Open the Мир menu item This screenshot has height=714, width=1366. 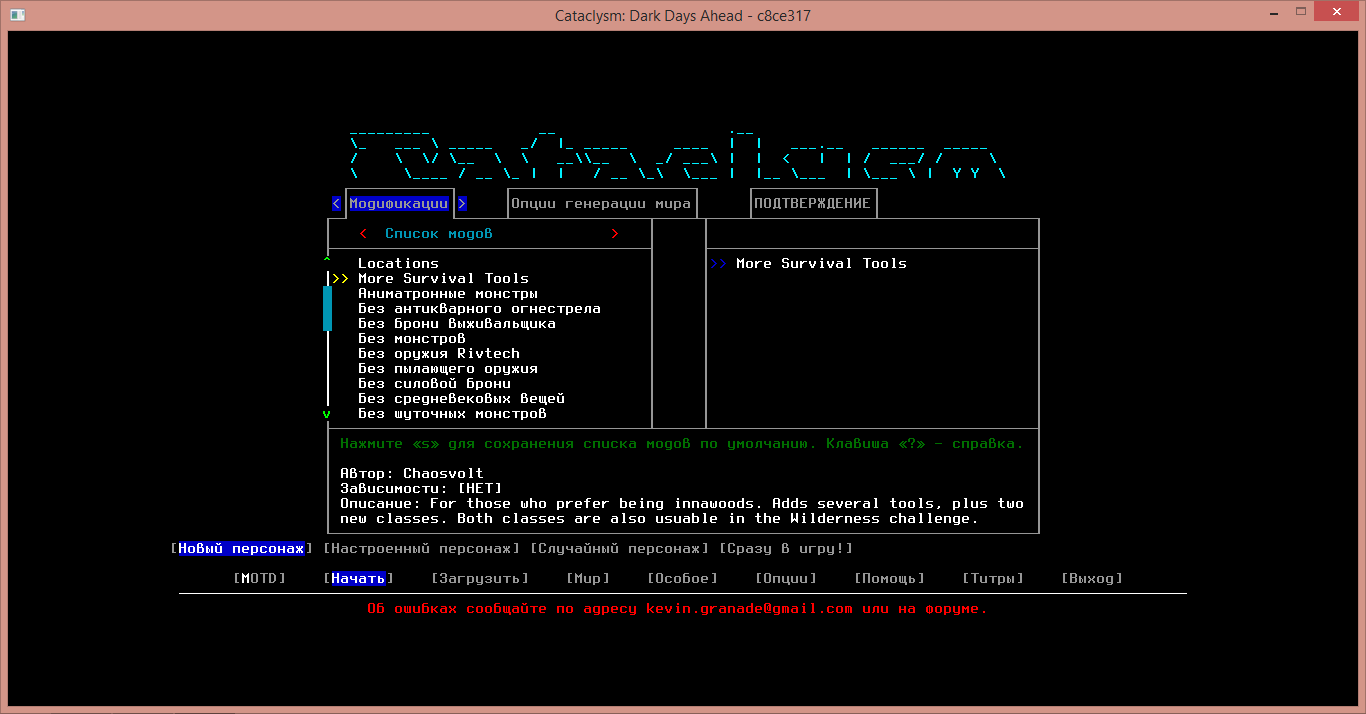587,578
